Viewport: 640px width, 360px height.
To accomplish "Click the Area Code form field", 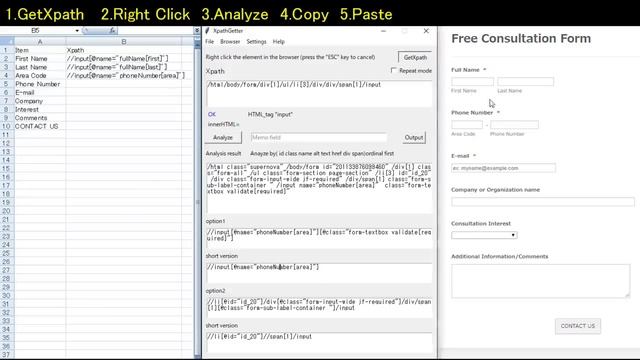I will [x=467, y=125].
